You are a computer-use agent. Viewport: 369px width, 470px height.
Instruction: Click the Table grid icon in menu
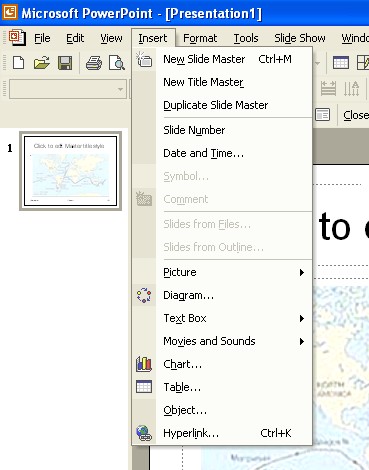tap(144, 387)
